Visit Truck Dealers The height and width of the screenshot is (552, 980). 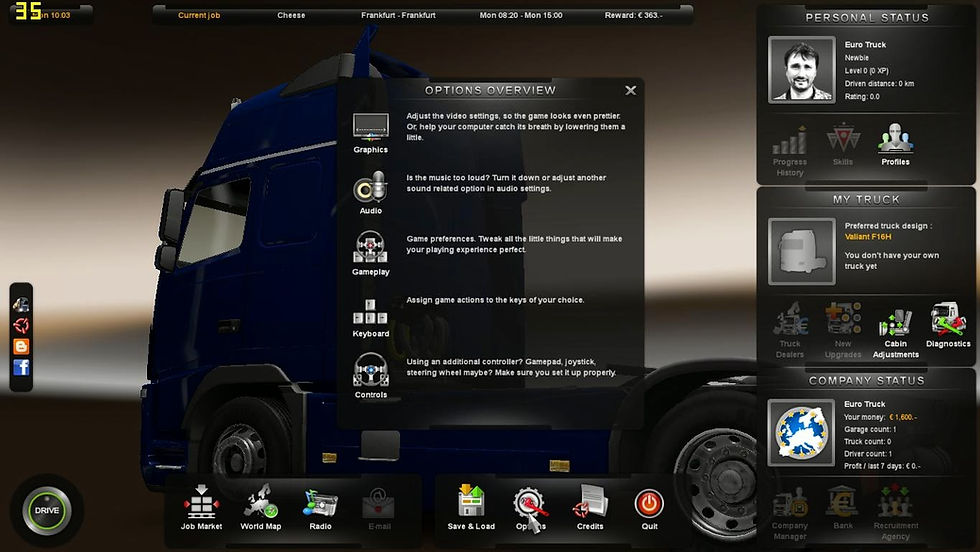[790, 331]
